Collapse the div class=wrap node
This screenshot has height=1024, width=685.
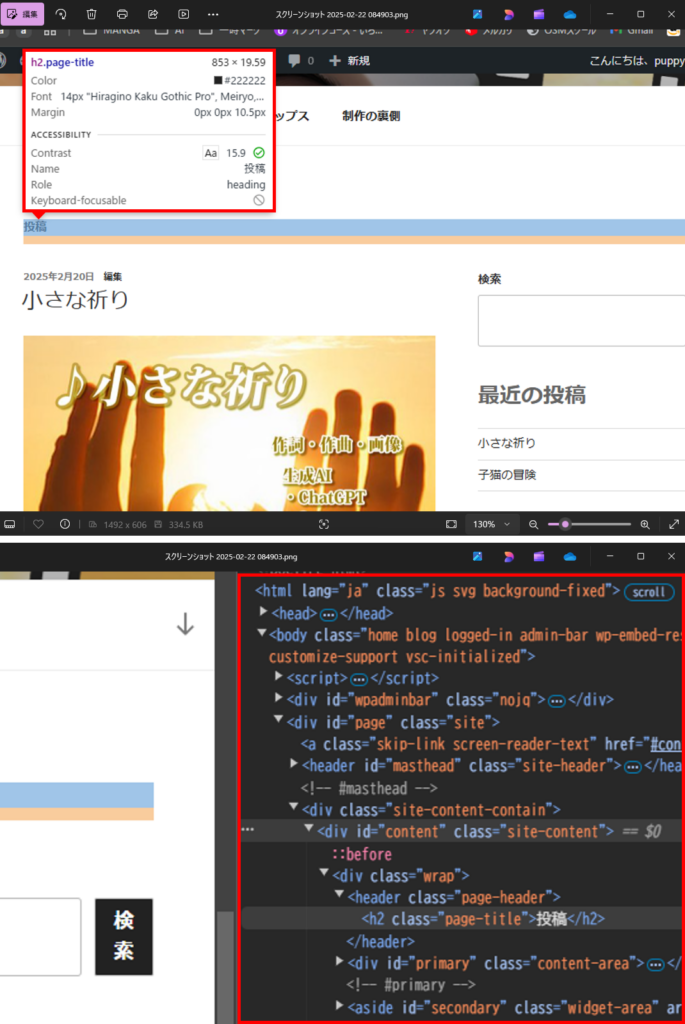(324, 872)
